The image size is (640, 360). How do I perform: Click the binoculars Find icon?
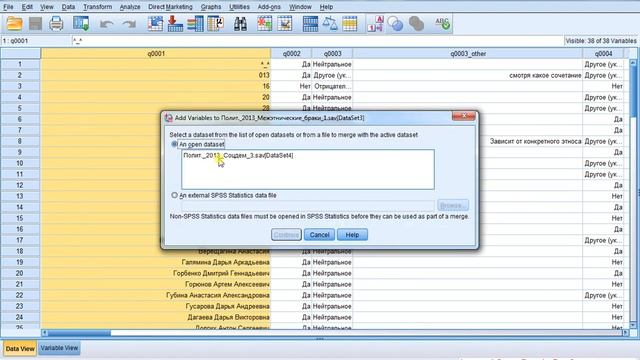240,24
